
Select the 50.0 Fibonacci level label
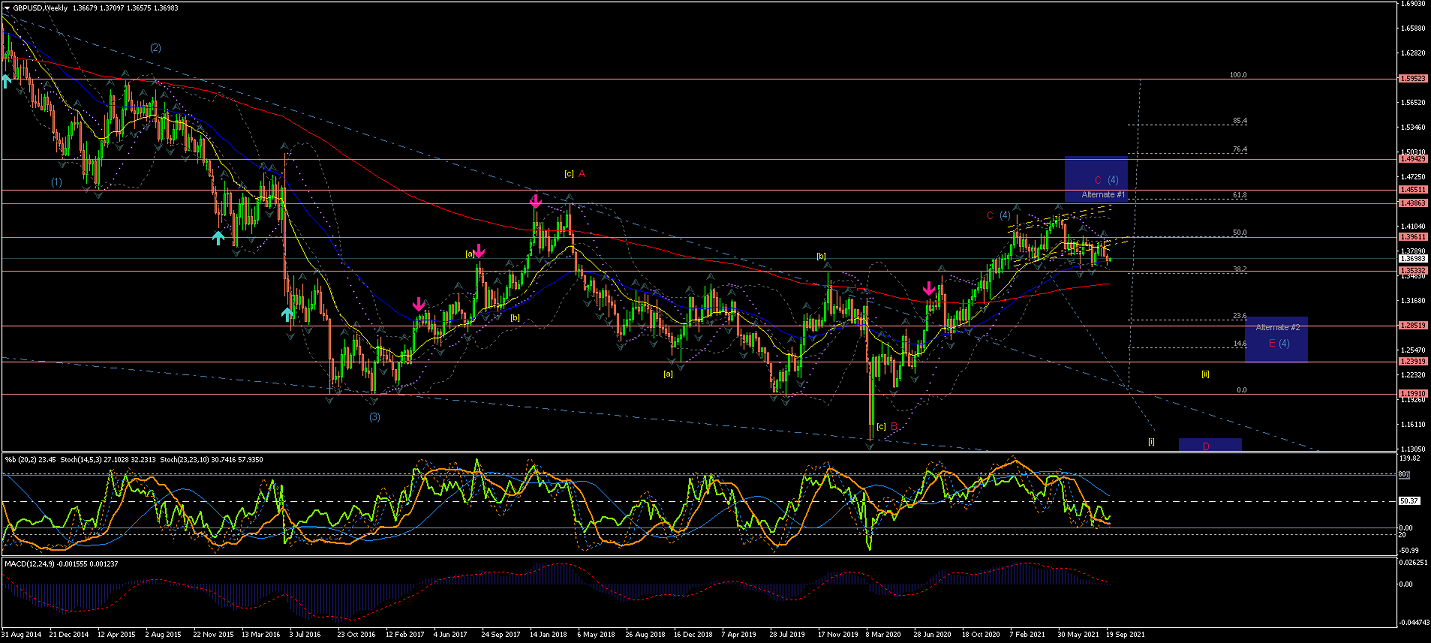[x=1240, y=233]
